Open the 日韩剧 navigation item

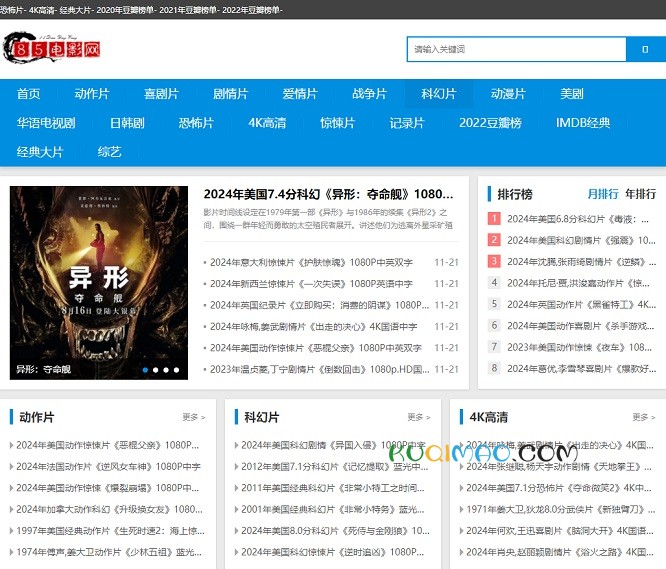coord(127,123)
